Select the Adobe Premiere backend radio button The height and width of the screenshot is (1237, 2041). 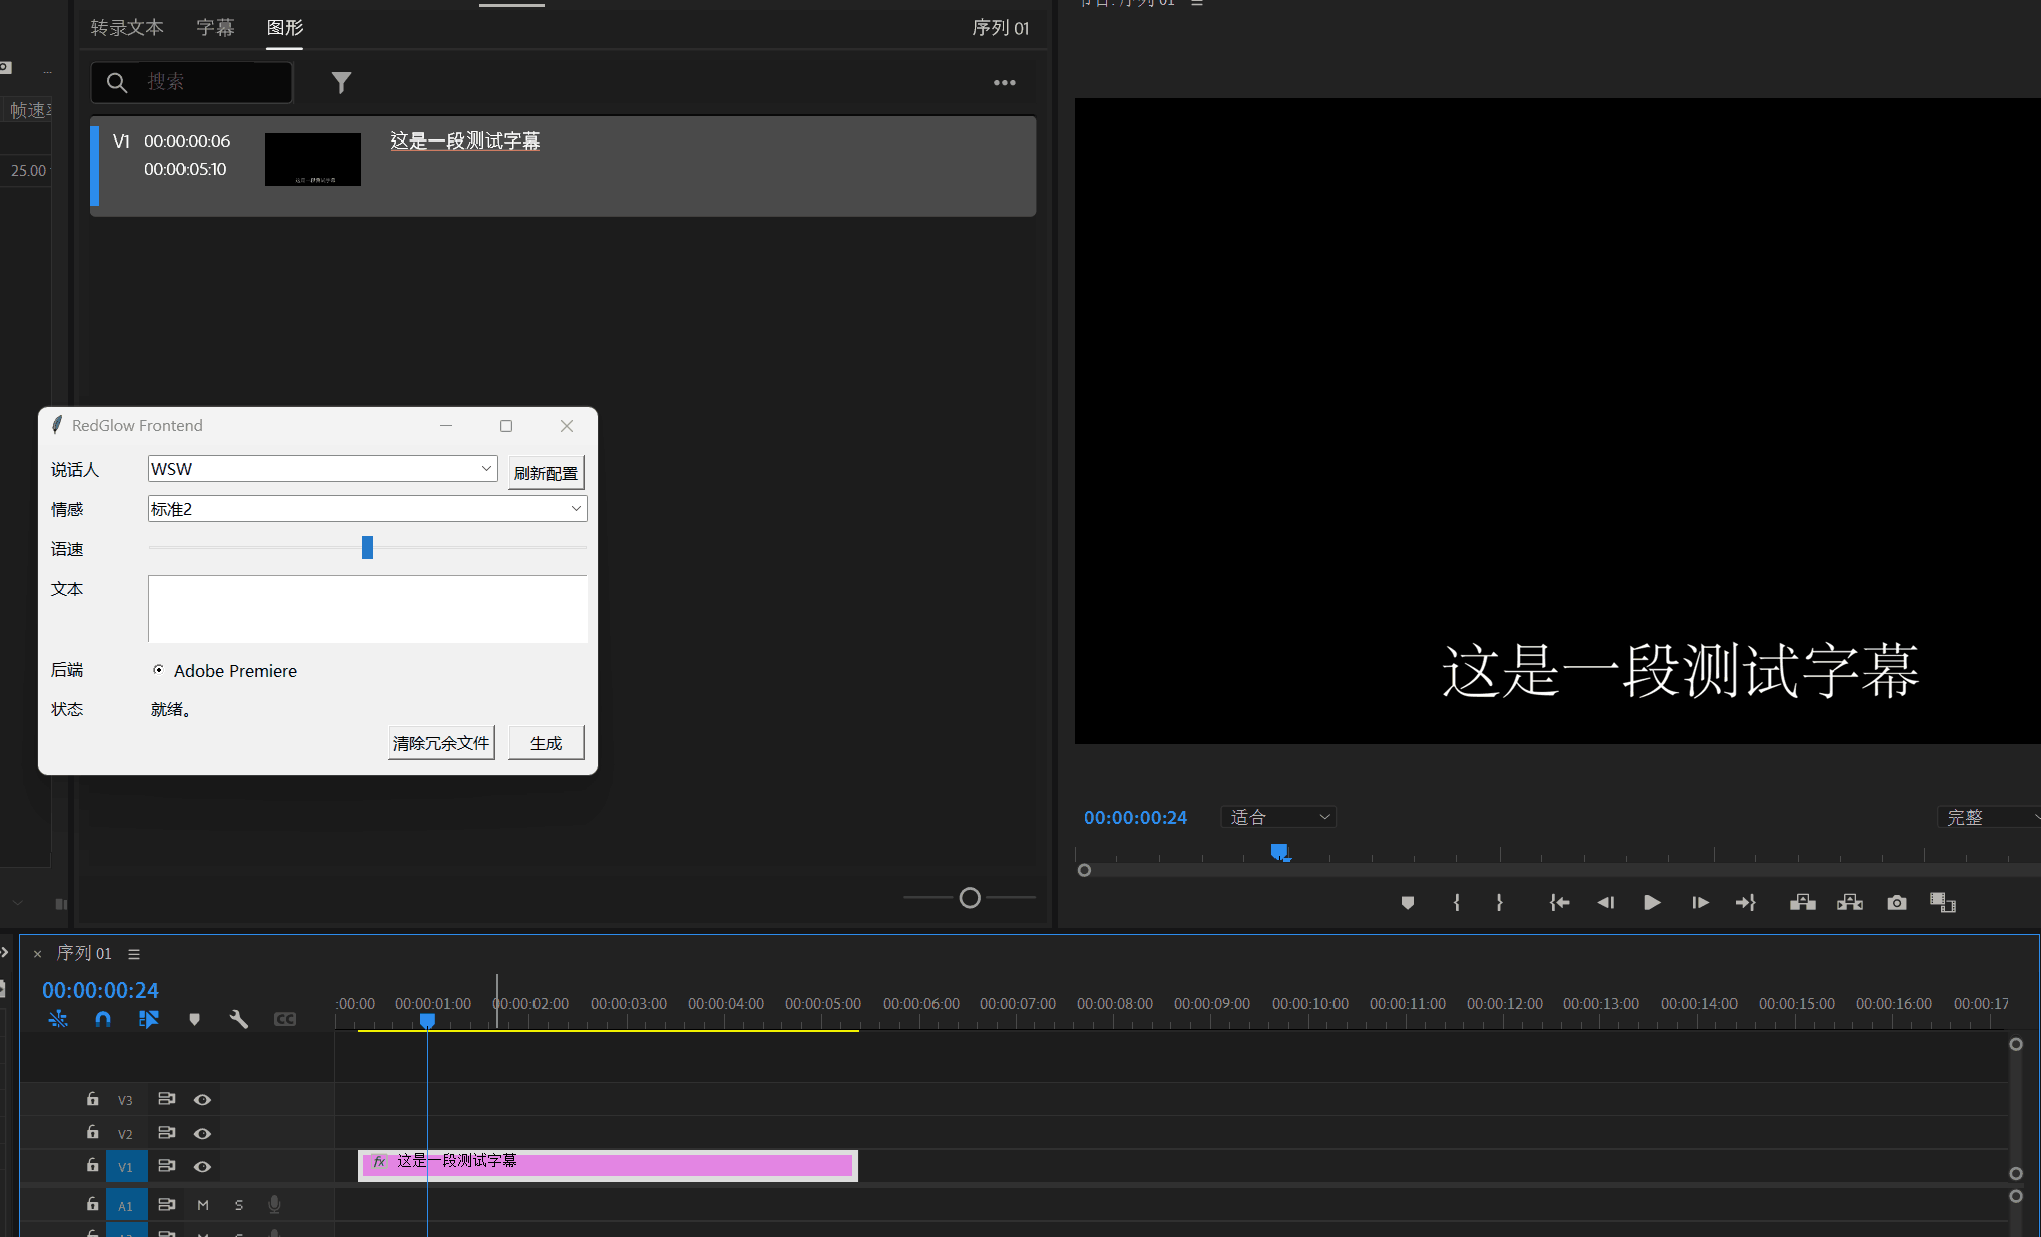pos(158,670)
